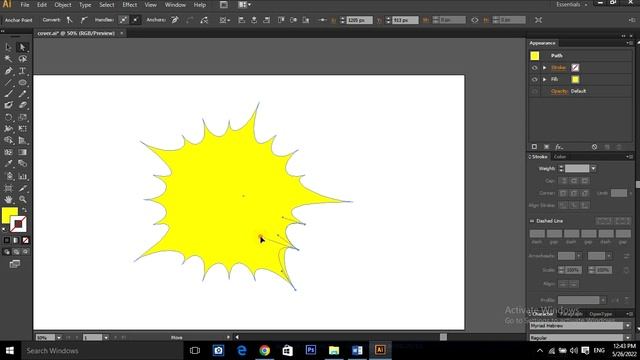
Task: Switch to Gradient paint mode
Action: [x=16, y=240]
